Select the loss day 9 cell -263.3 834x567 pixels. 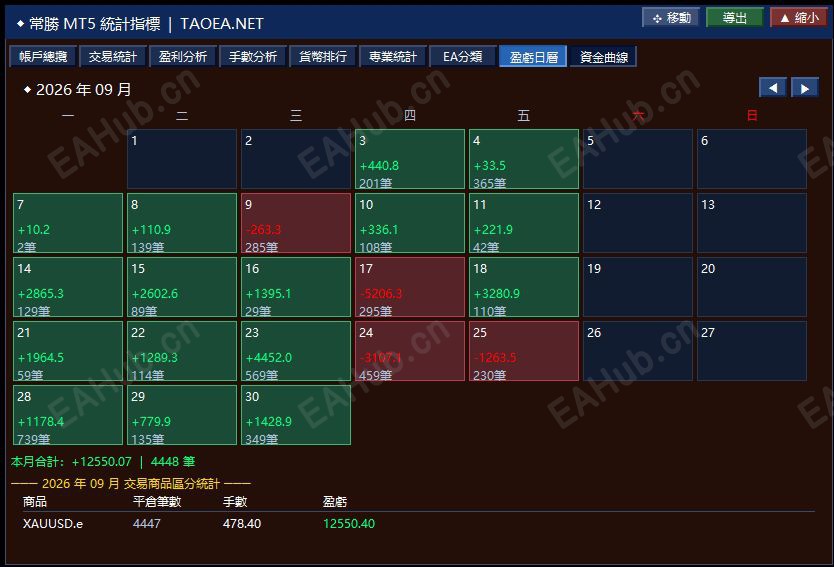296,223
